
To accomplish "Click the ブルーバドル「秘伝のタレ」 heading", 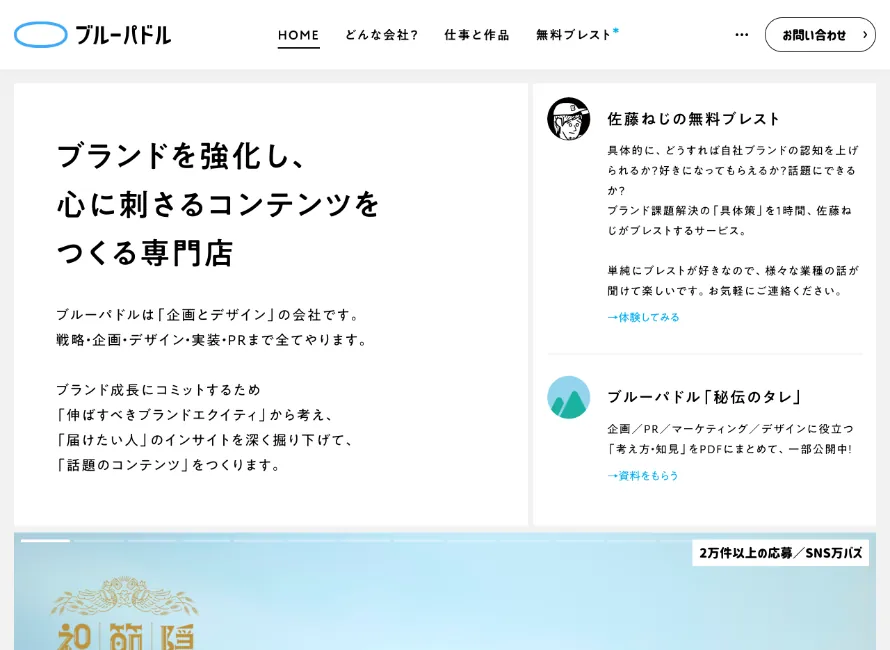I will click(705, 397).
